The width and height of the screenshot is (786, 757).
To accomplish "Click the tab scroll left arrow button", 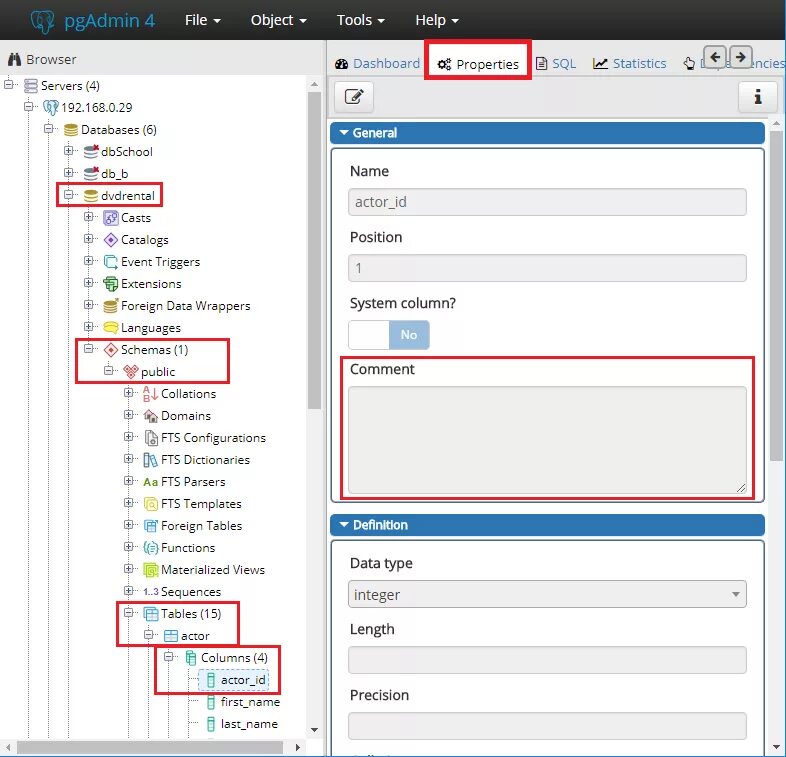I will tap(715, 58).
